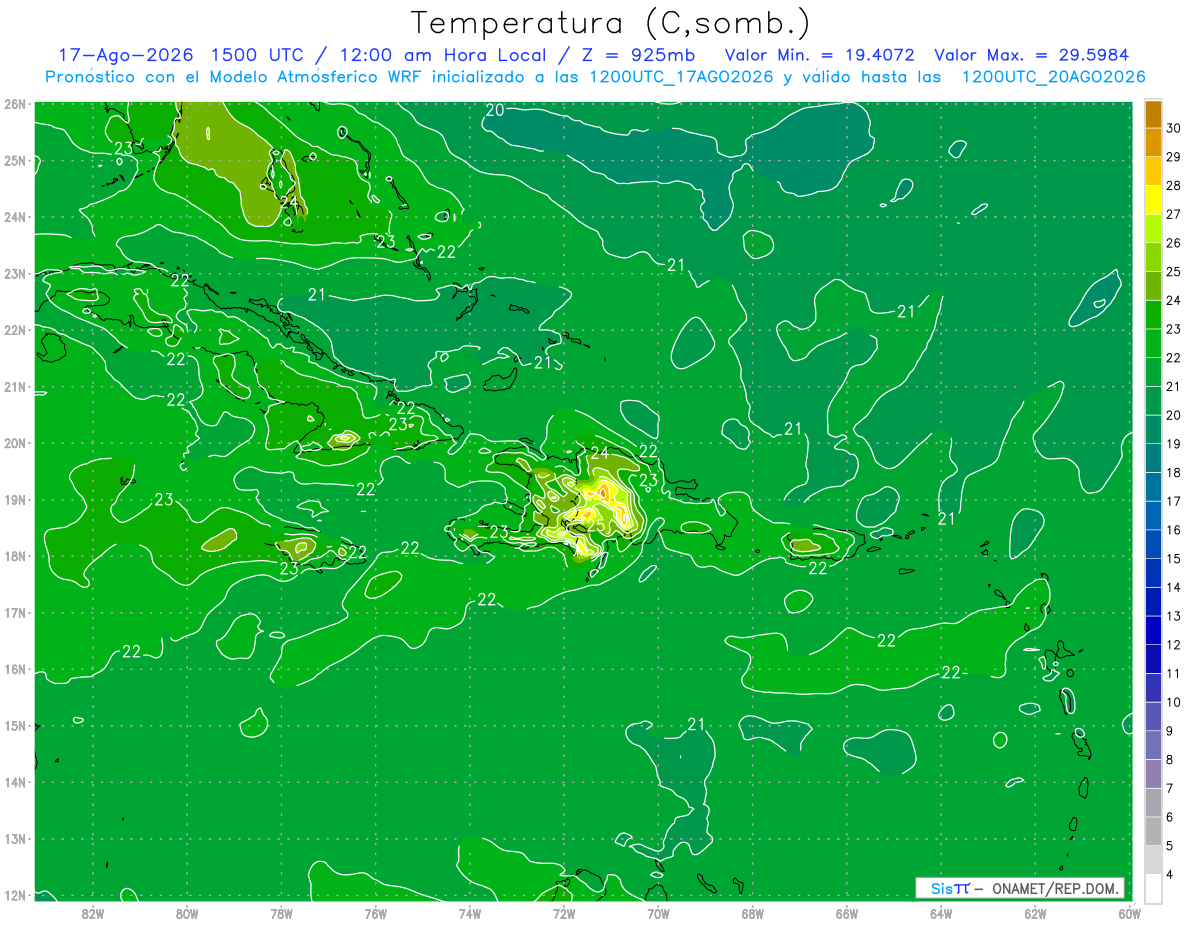Click the "23" contour label near 25N 82W
Viewport: 1200px width, 927px height.
coord(124,149)
